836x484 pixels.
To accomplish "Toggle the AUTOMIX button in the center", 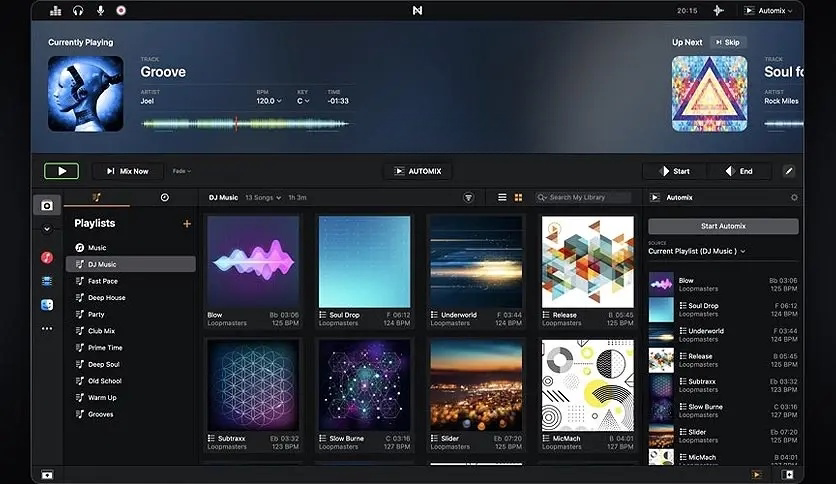I will tap(417, 171).
